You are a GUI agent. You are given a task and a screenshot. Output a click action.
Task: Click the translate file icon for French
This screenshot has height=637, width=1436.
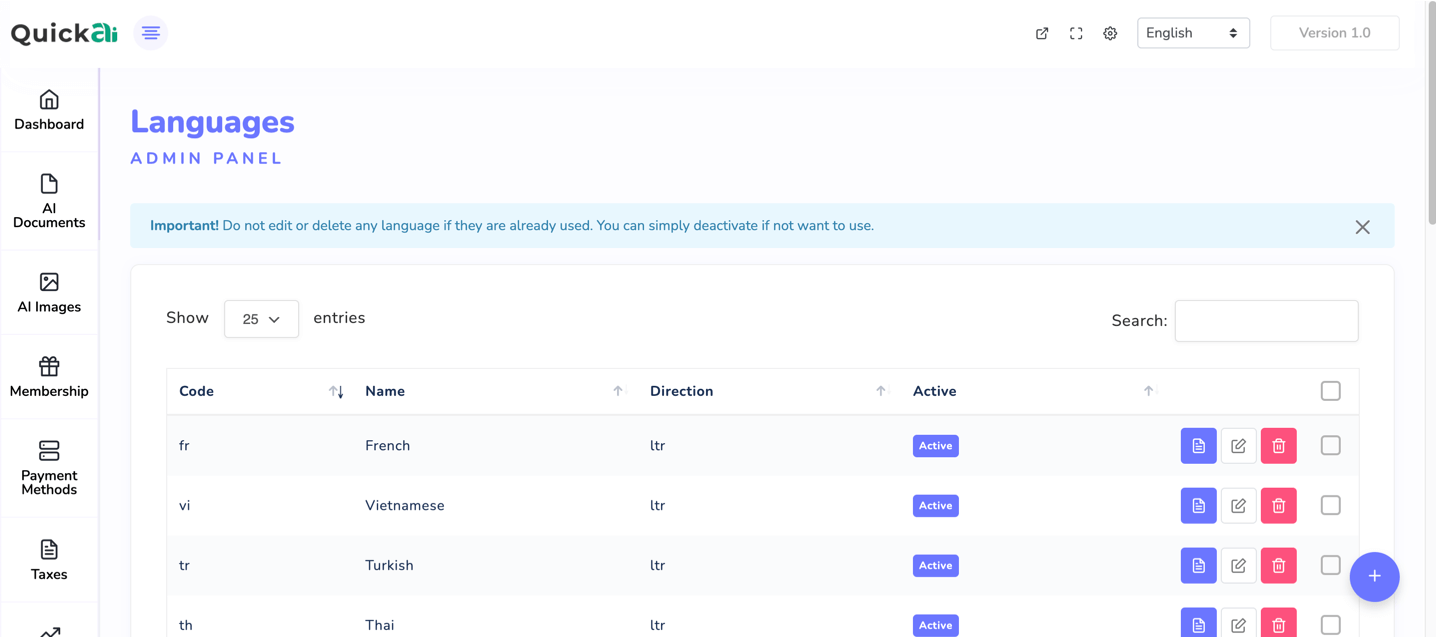(x=1198, y=446)
